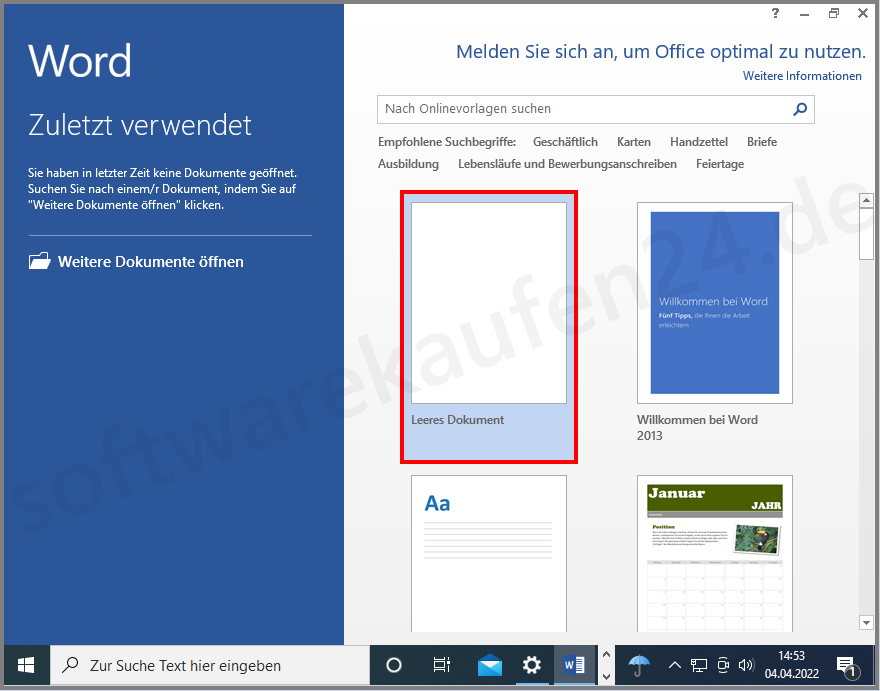This screenshot has width=880, height=691.
Task: Open Settings gear in the taskbar
Action: tap(531, 665)
